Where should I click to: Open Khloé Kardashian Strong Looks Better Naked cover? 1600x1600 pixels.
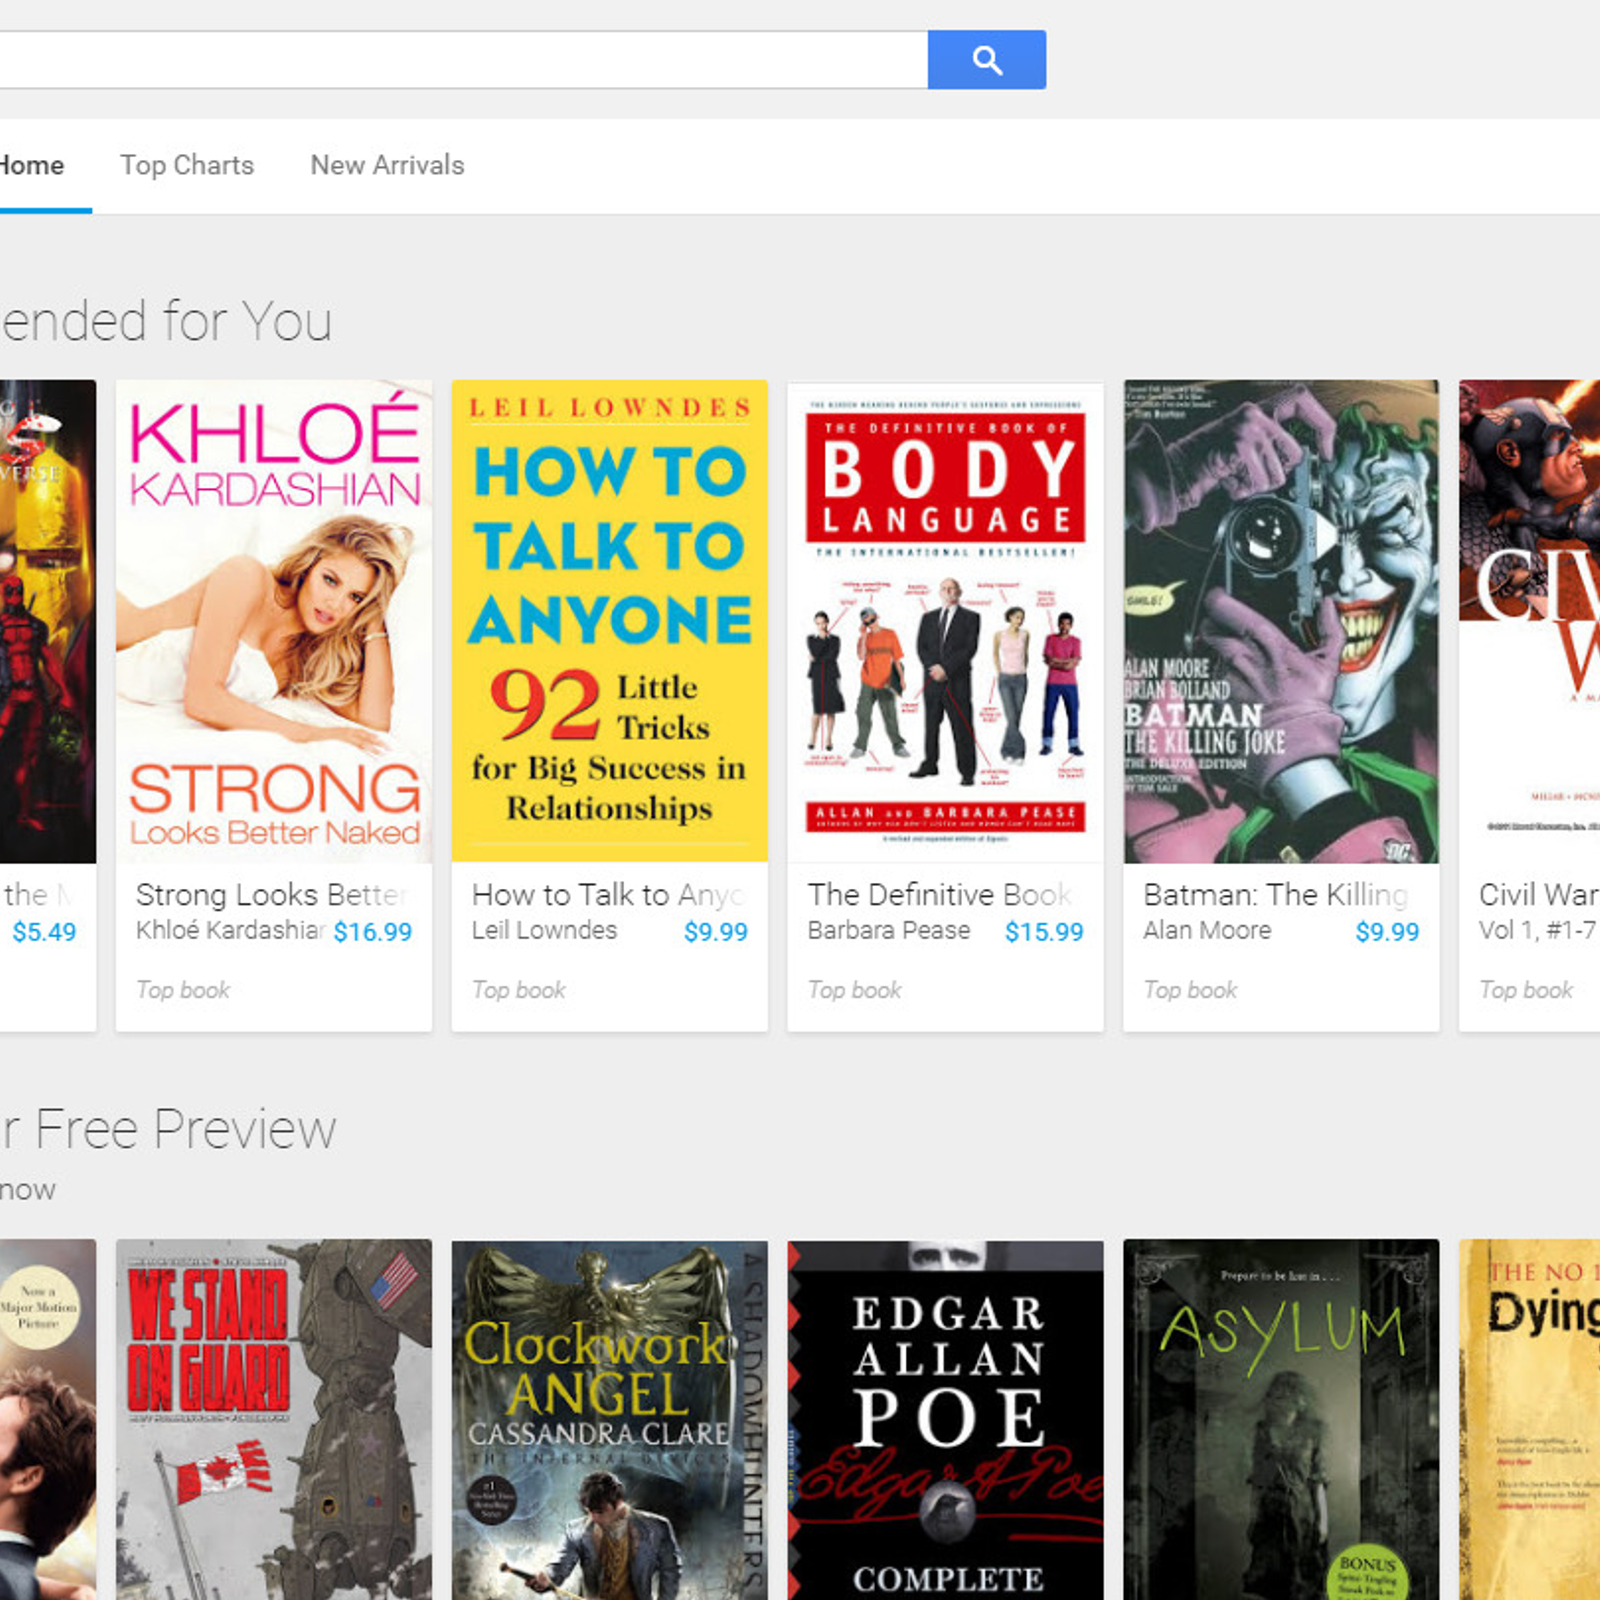[x=274, y=621]
